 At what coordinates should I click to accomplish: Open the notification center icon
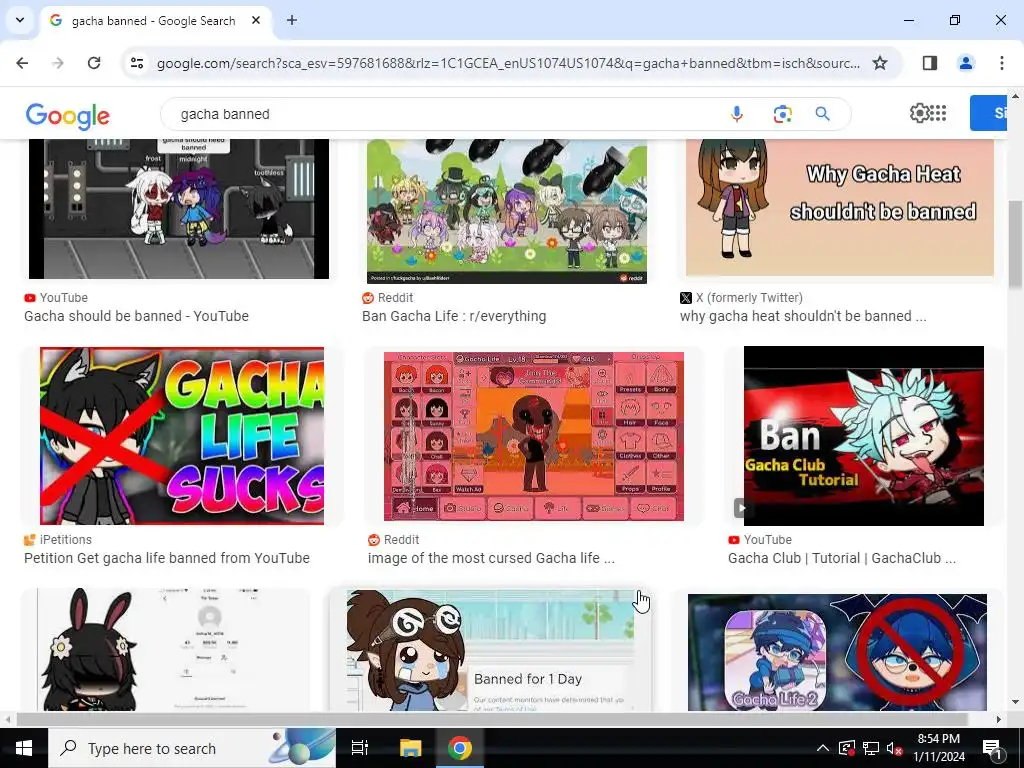(x=991, y=749)
